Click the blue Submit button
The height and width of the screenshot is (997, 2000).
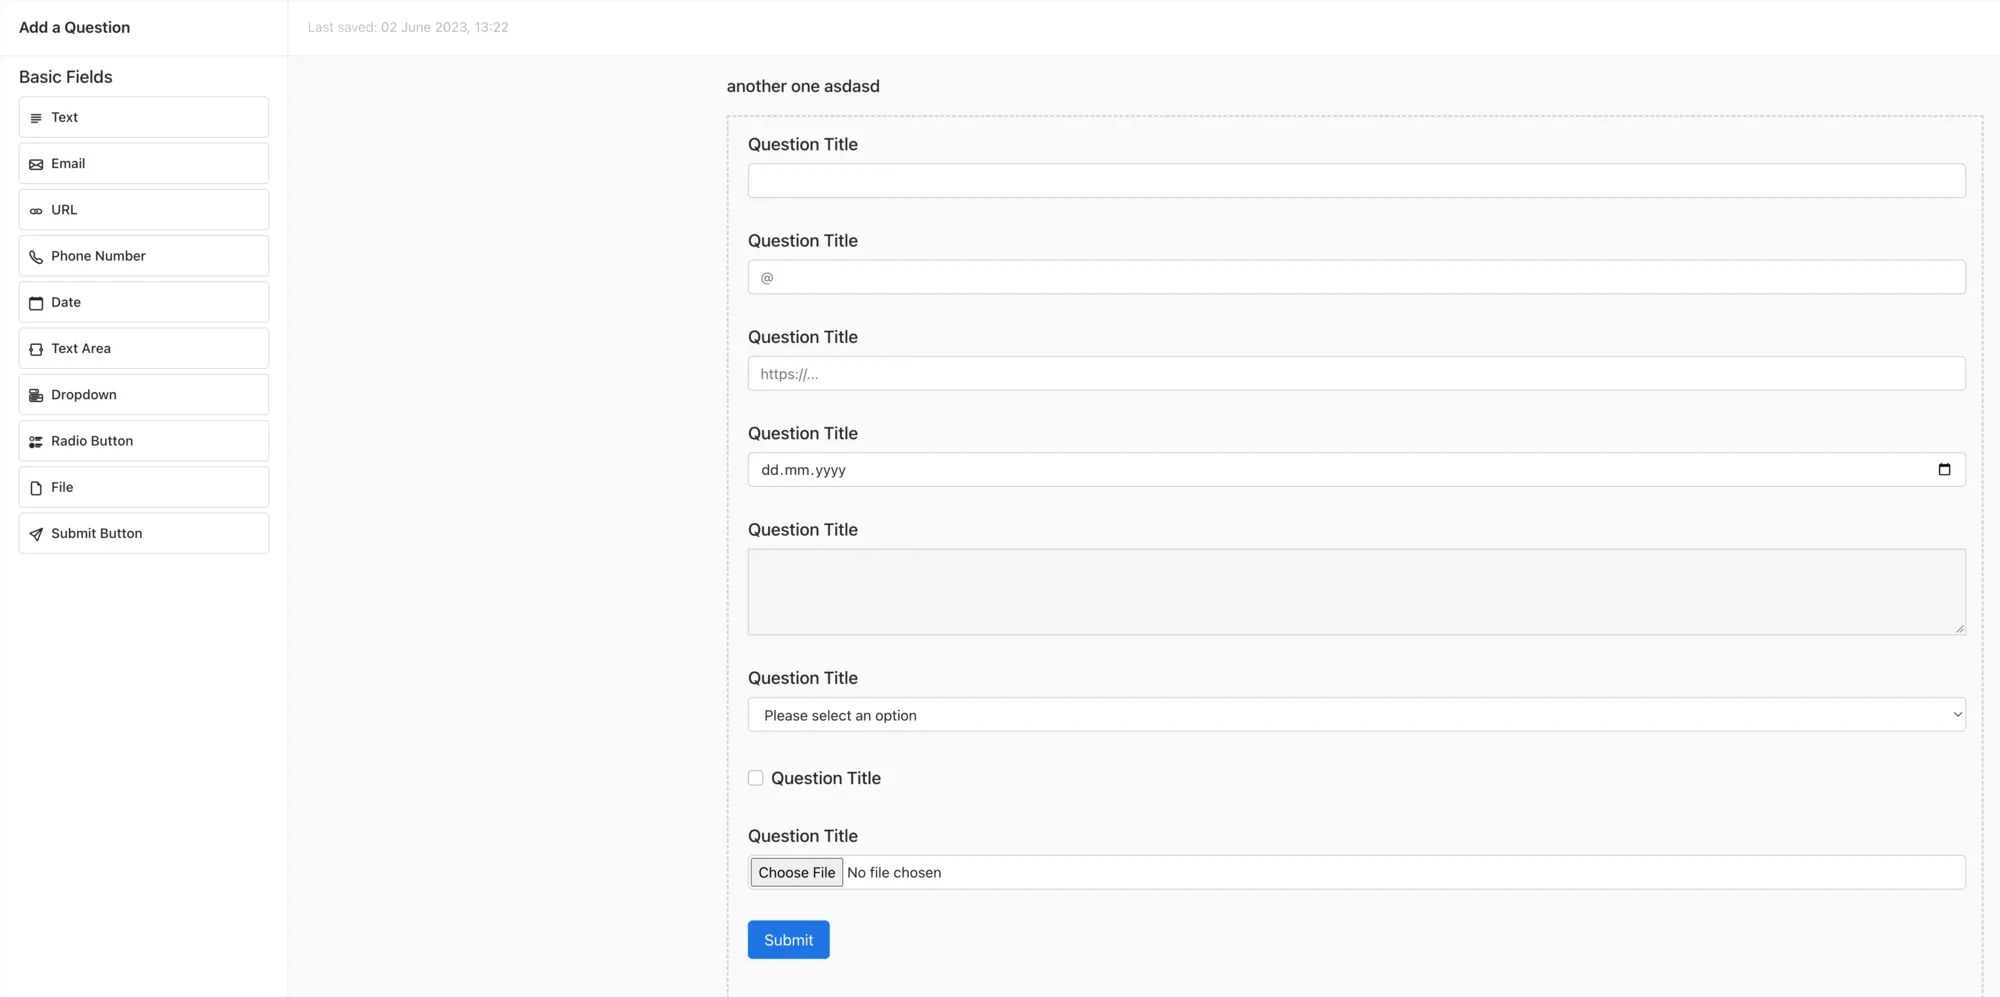click(789, 940)
